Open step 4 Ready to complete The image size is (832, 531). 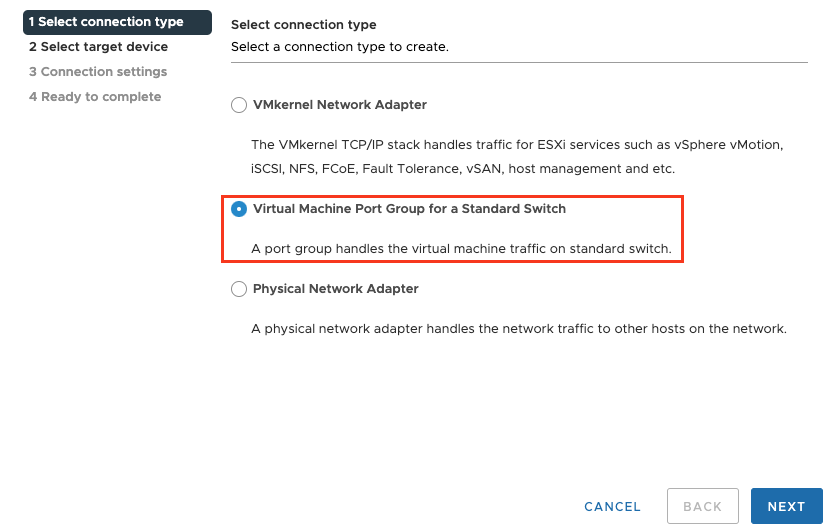click(95, 97)
